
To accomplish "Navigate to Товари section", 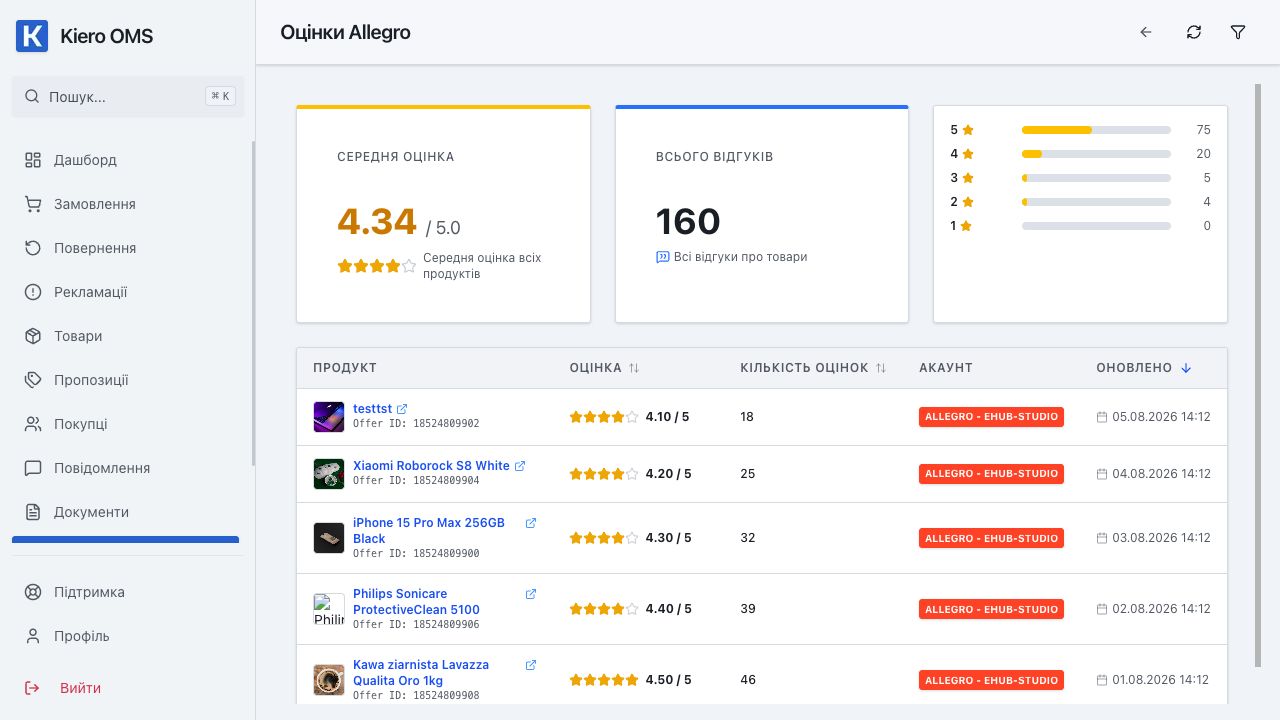I will [x=126, y=336].
